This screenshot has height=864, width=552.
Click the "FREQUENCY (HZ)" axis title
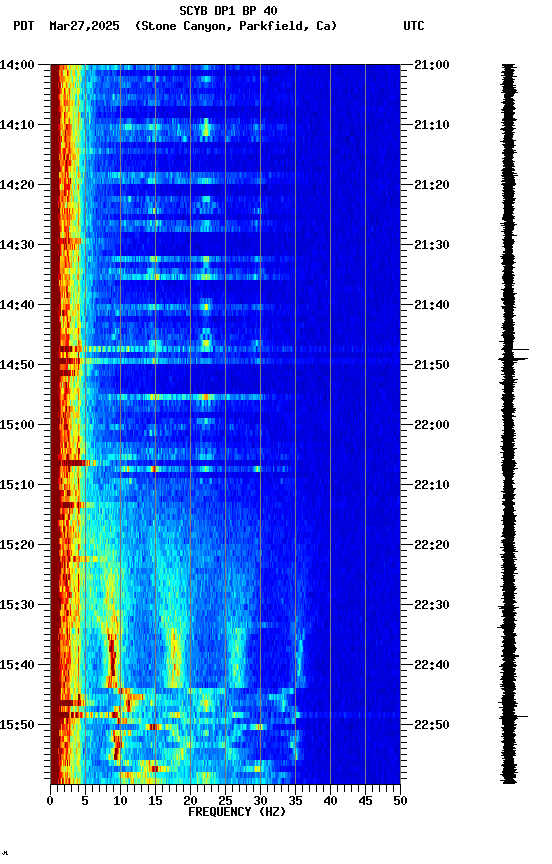pyautogui.click(x=237, y=812)
